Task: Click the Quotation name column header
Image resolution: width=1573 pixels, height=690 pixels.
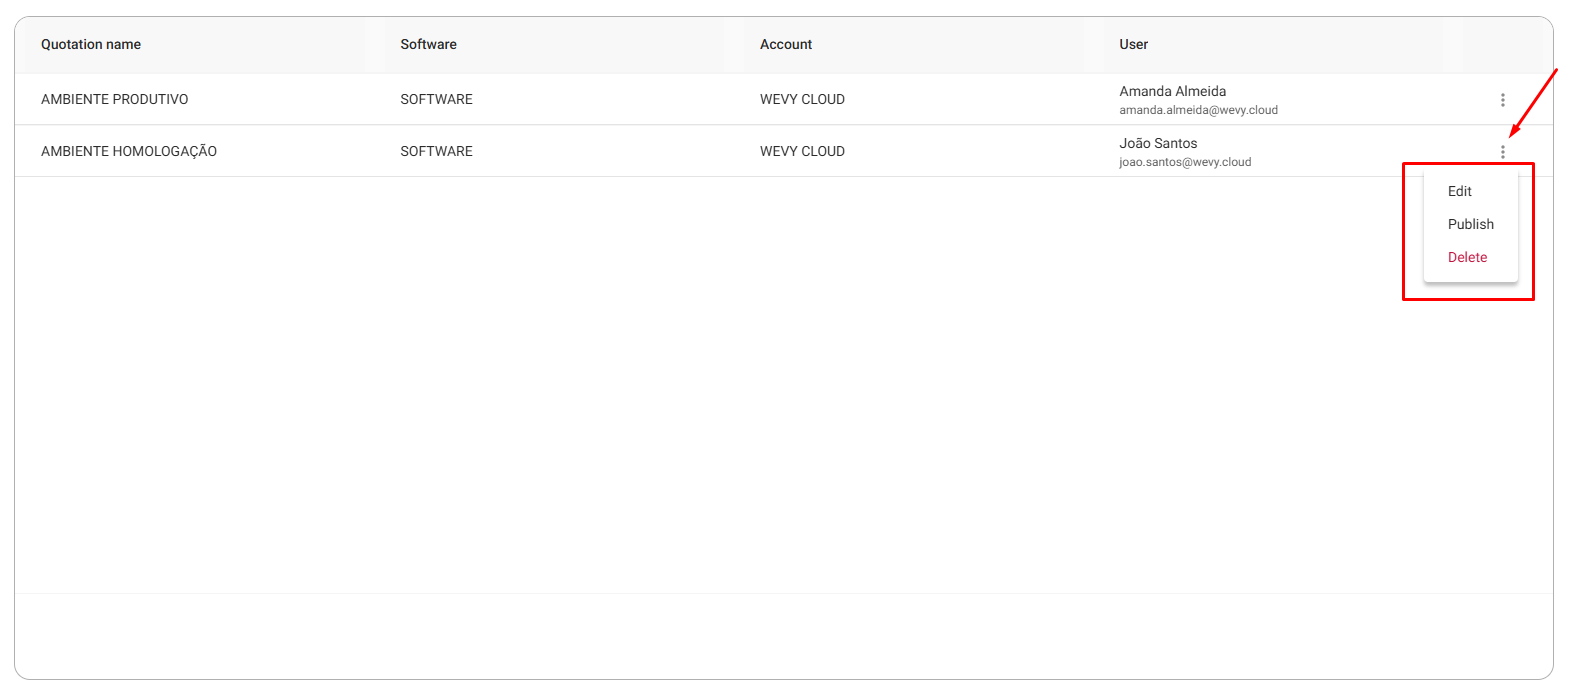Action: [x=91, y=44]
